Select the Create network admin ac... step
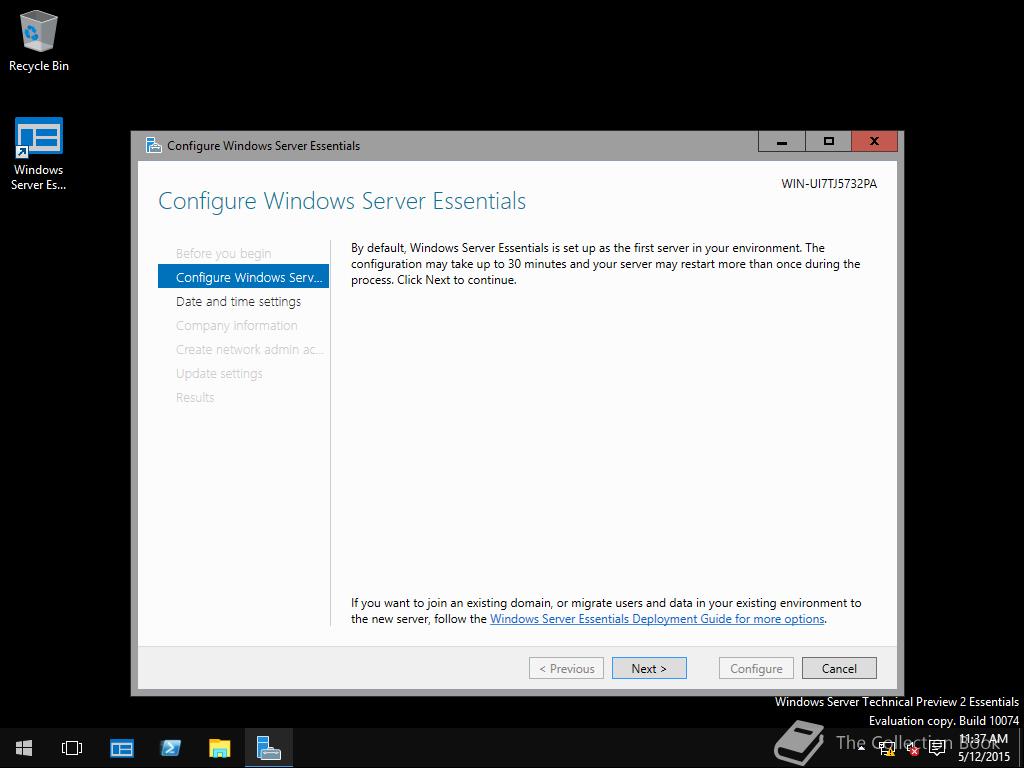 (x=249, y=349)
